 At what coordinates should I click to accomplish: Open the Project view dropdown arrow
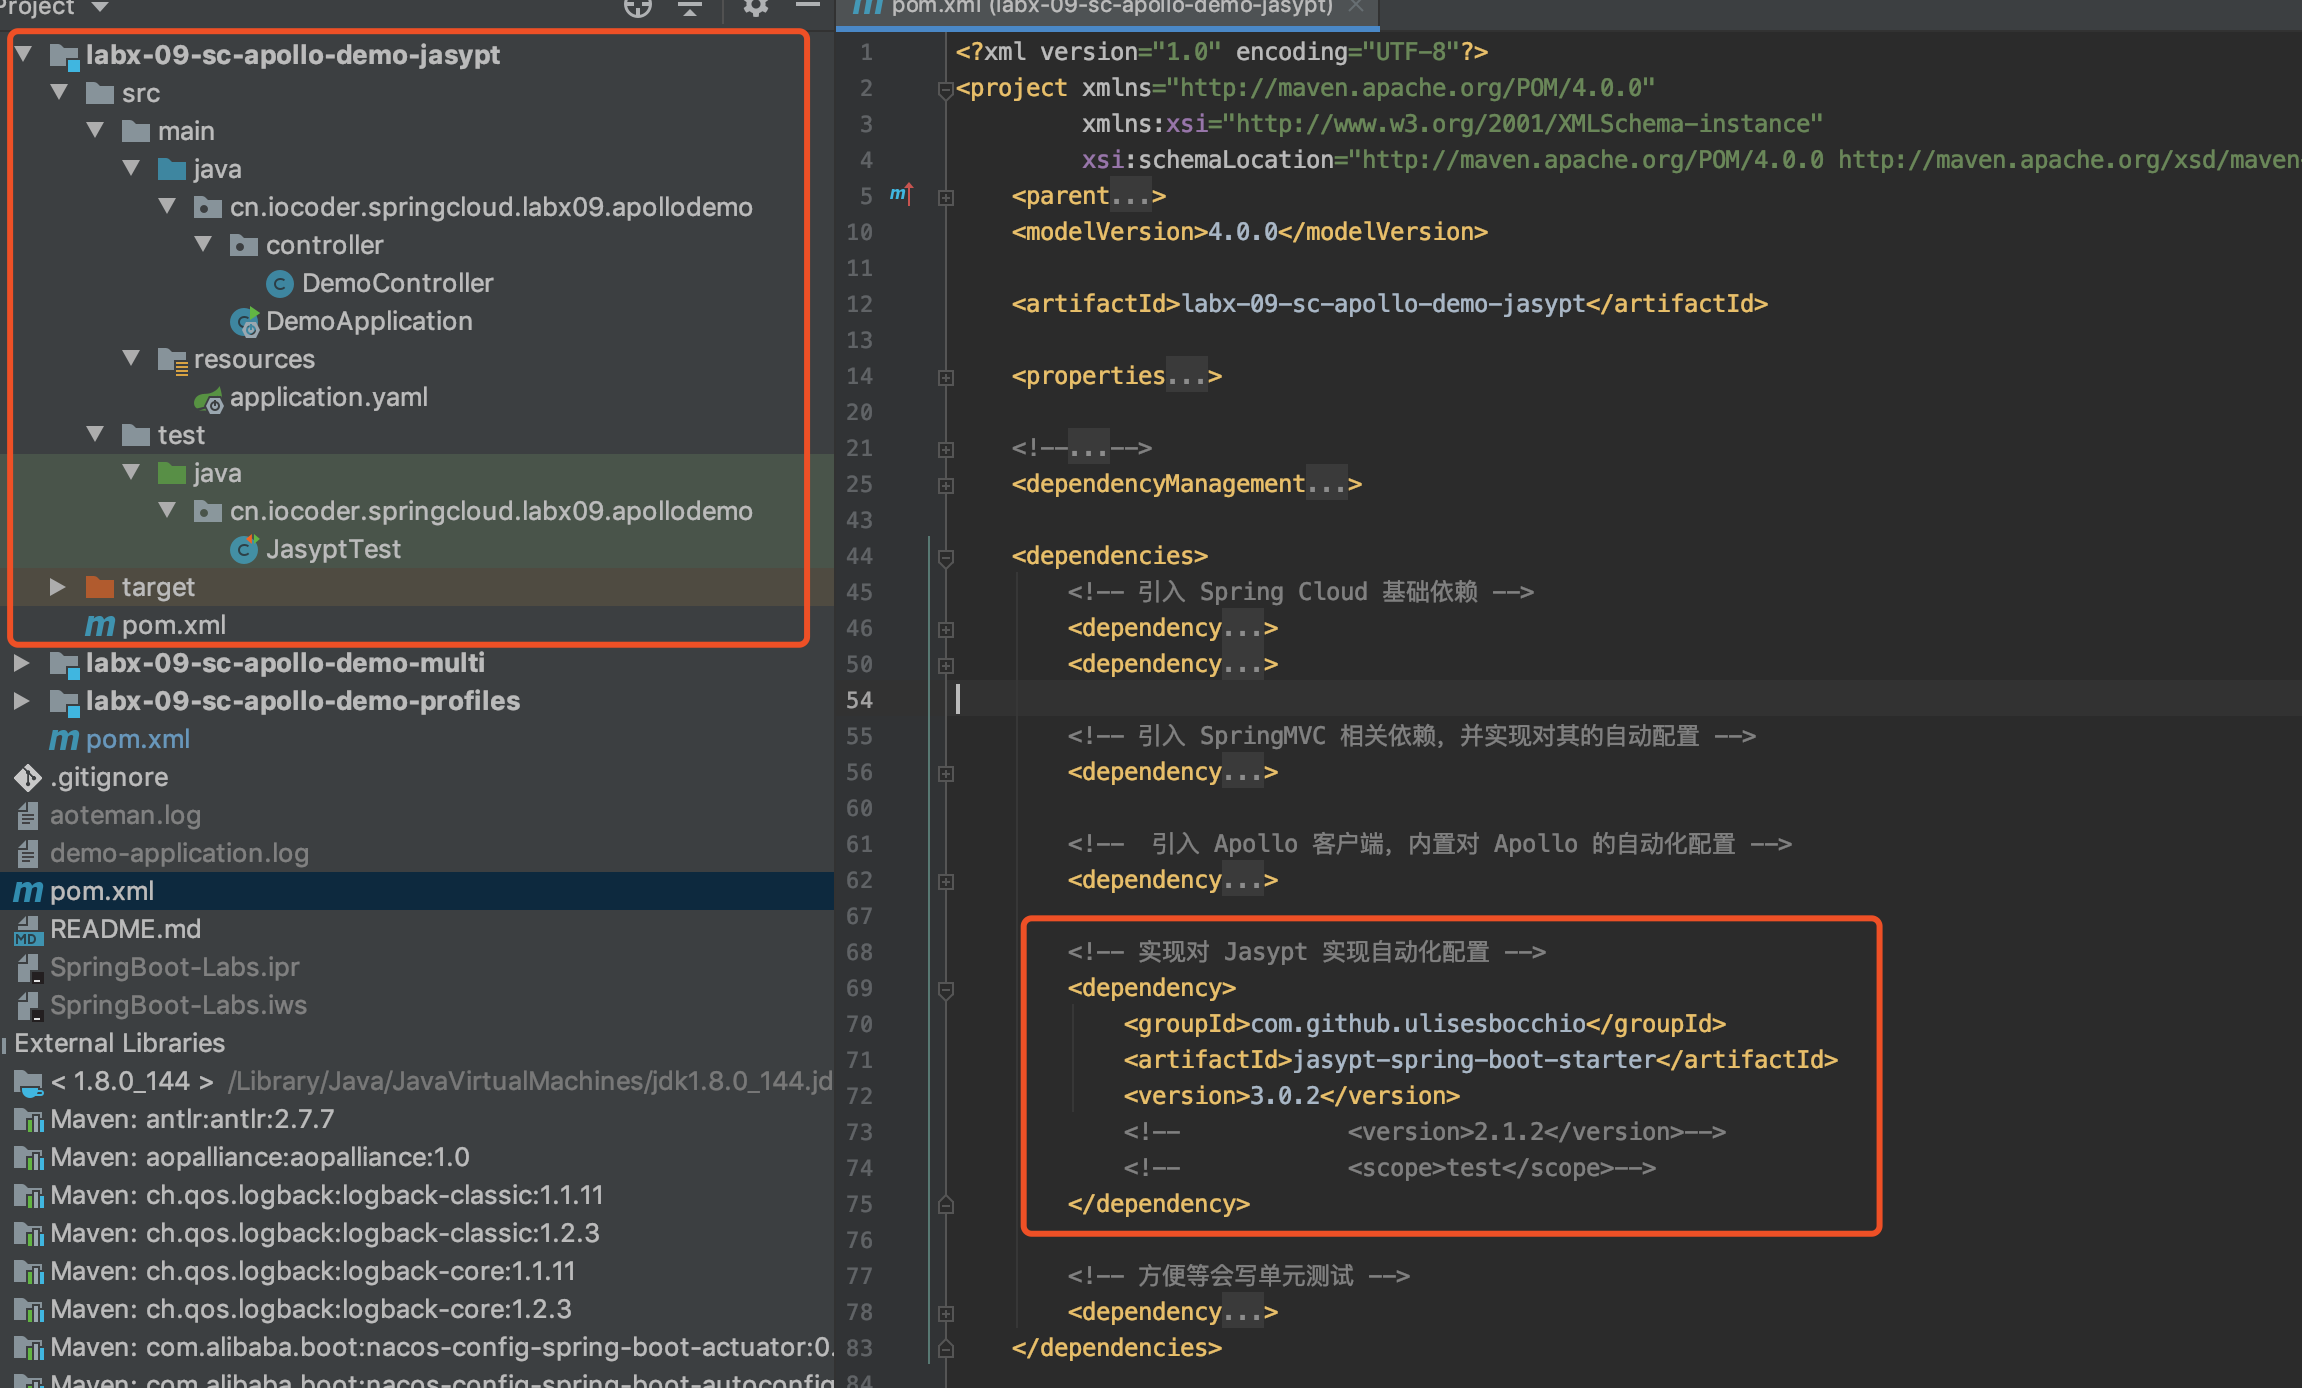pyautogui.click(x=99, y=7)
